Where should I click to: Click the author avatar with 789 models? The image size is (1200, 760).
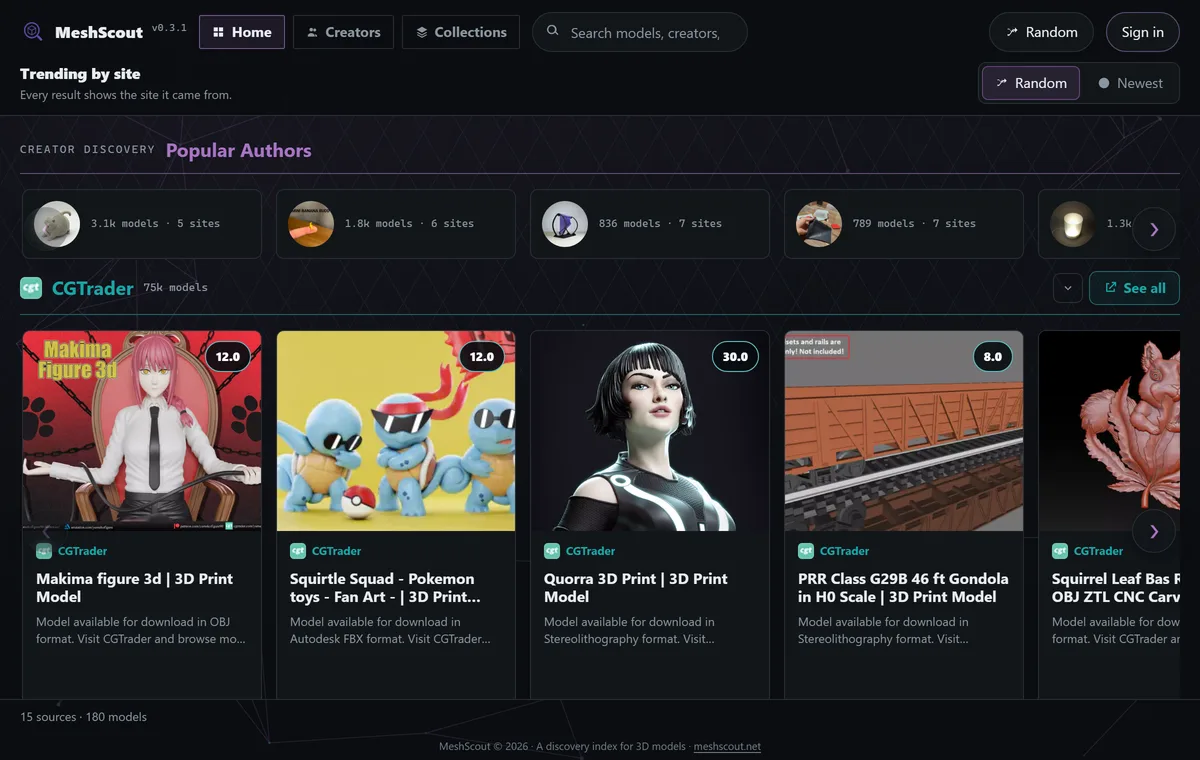click(x=819, y=224)
